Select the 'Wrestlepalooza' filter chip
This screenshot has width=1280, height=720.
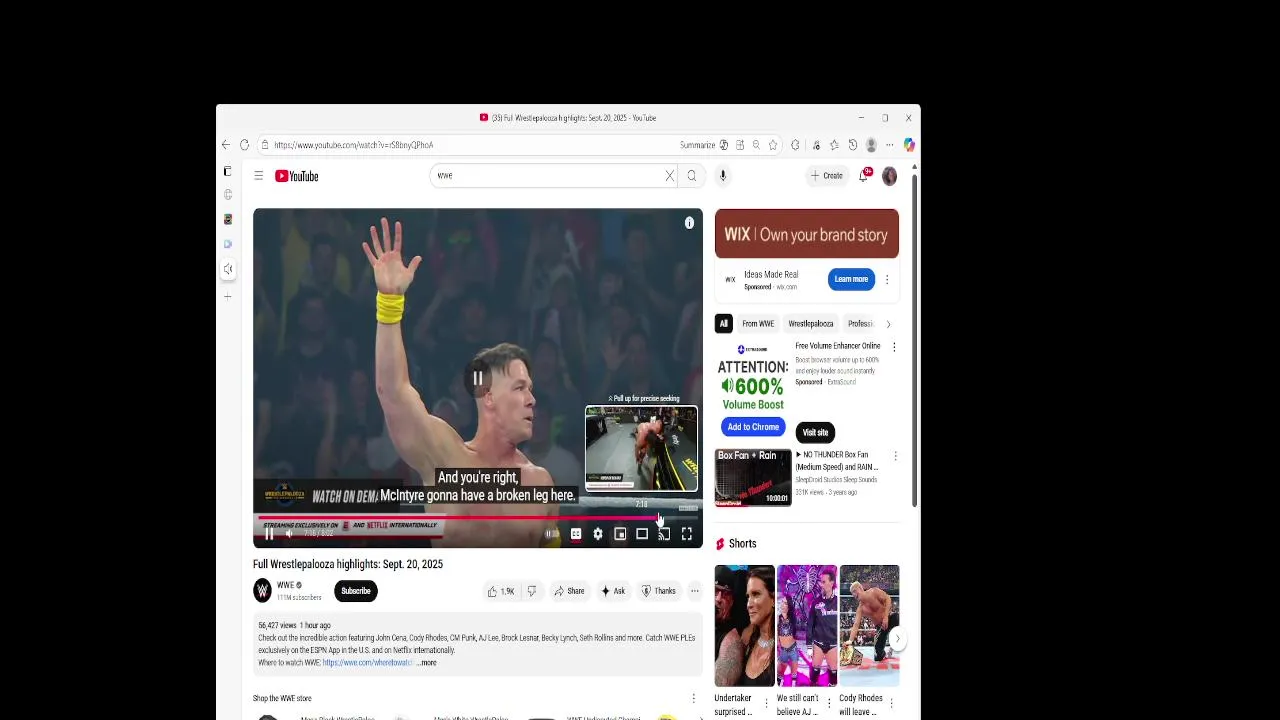coord(811,324)
